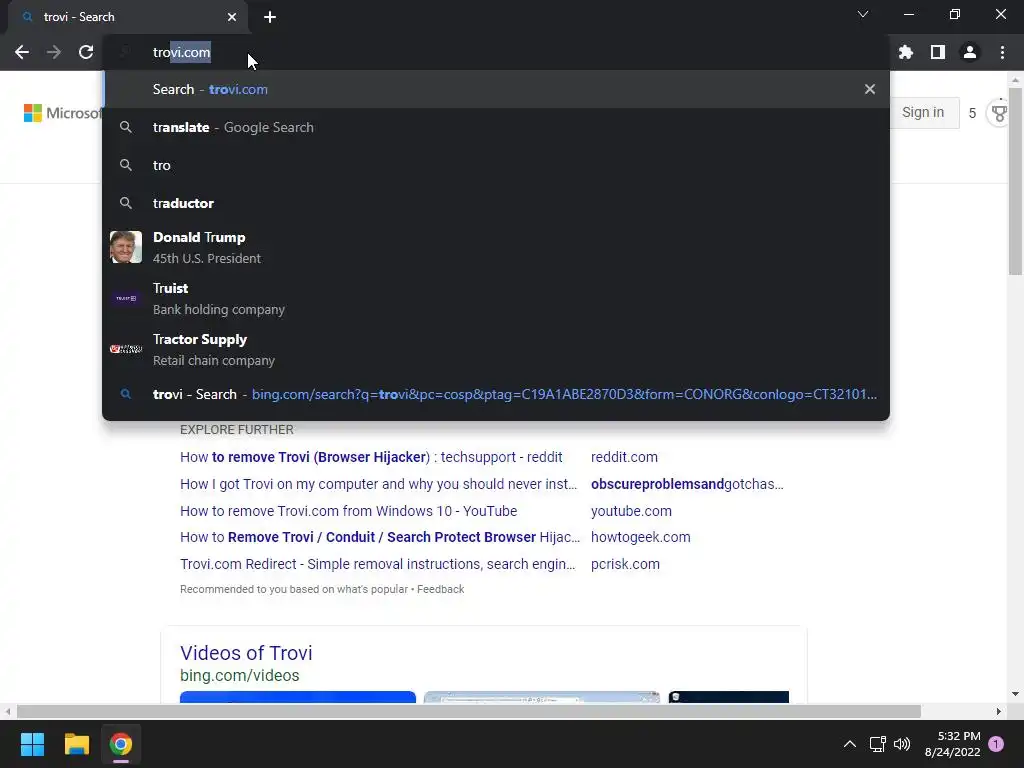The height and width of the screenshot is (768, 1024).
Task: Reload the page using the refresh icon
Action: [x=86, y=52]
